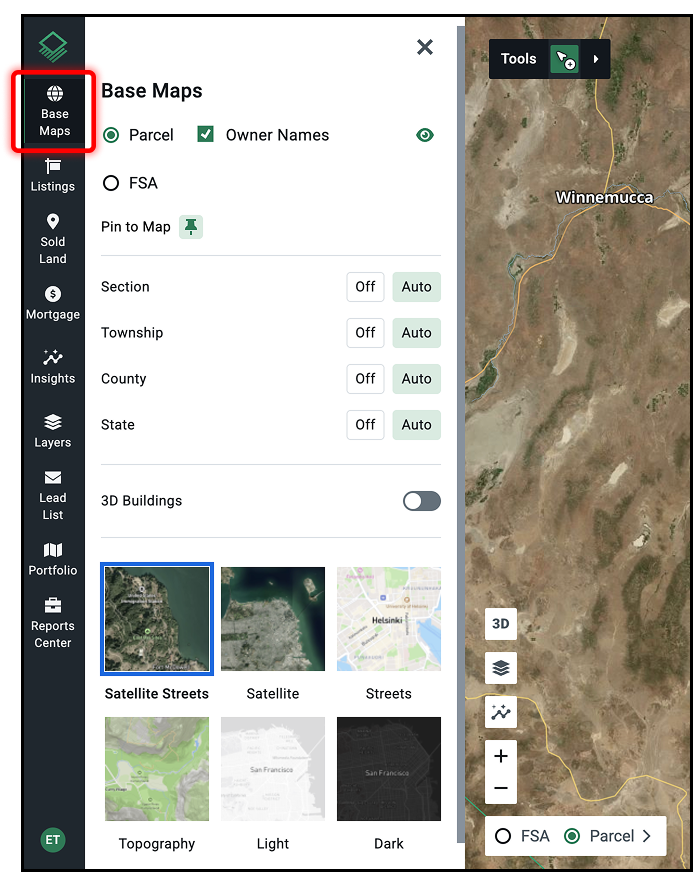Viewport: 699px width, 885px height.
Task: Turn State boundaries Off
Action: point(365,424)
